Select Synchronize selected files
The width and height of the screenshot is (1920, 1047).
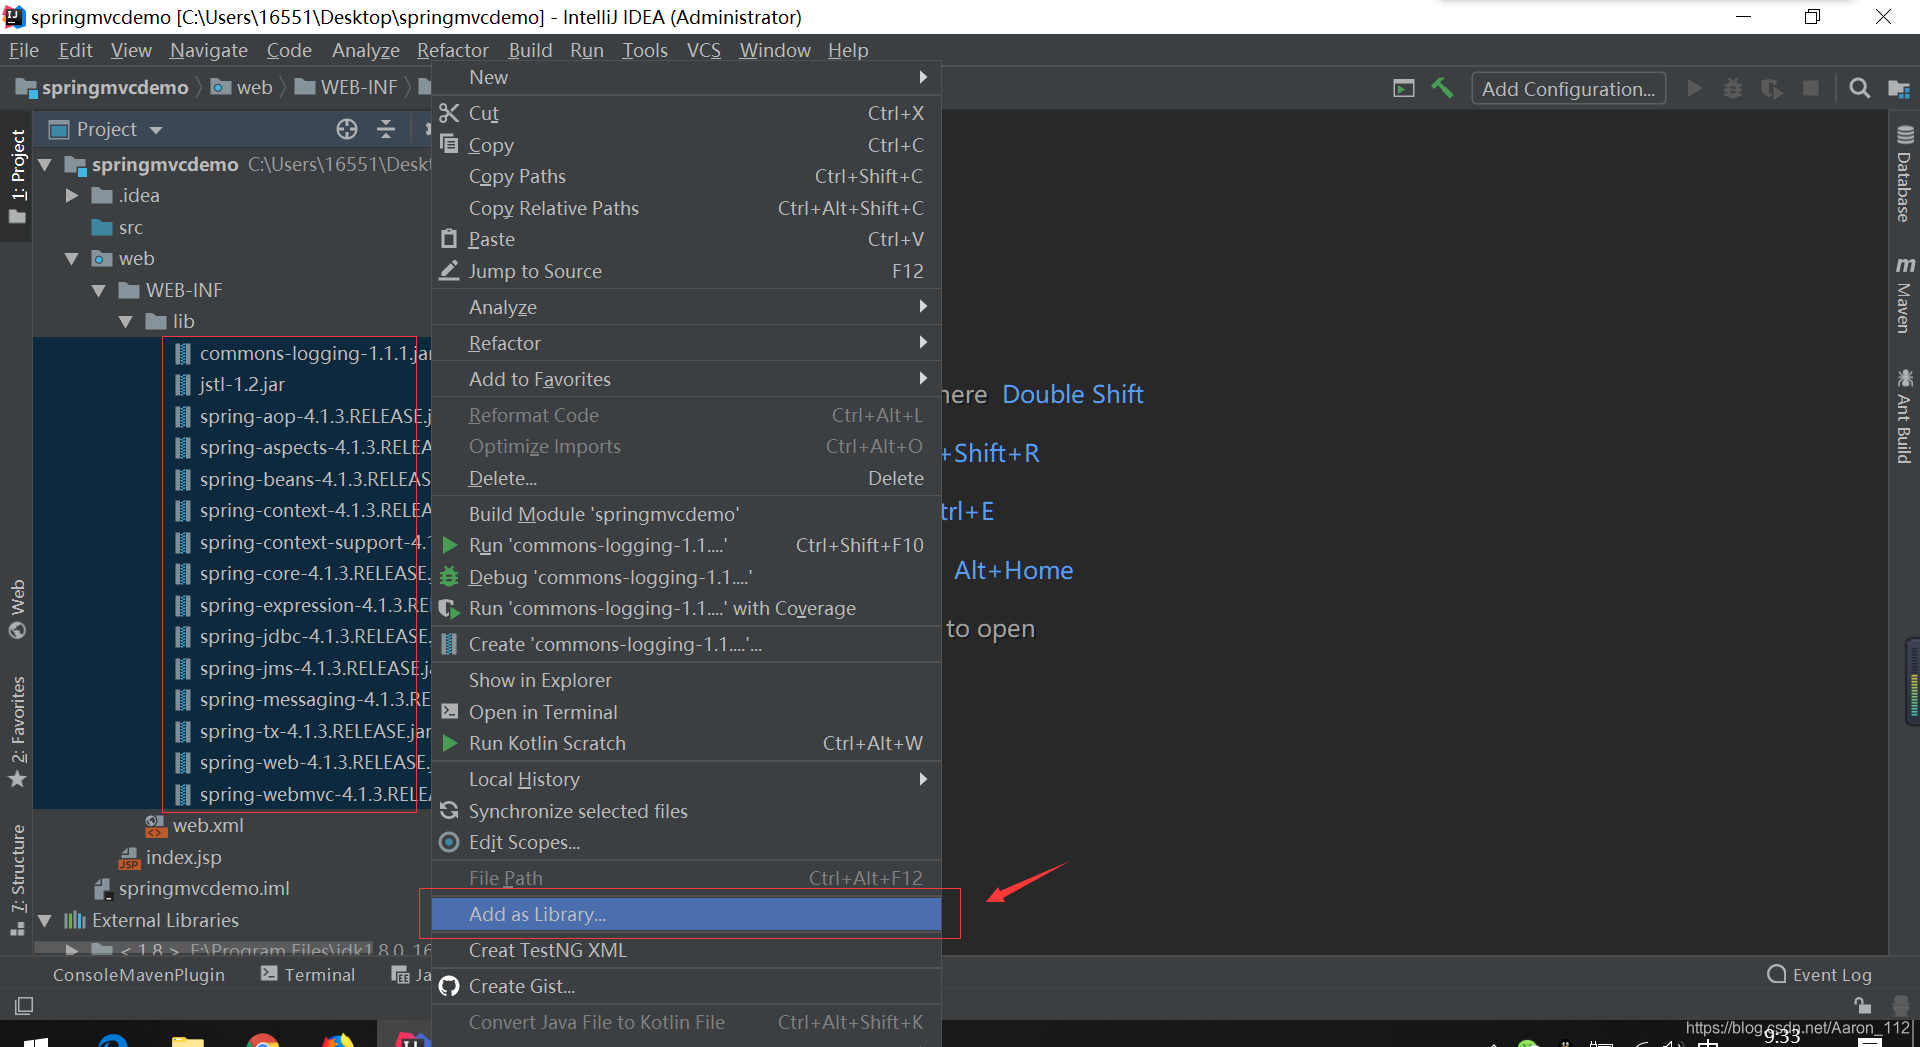[x=686, y=811]
